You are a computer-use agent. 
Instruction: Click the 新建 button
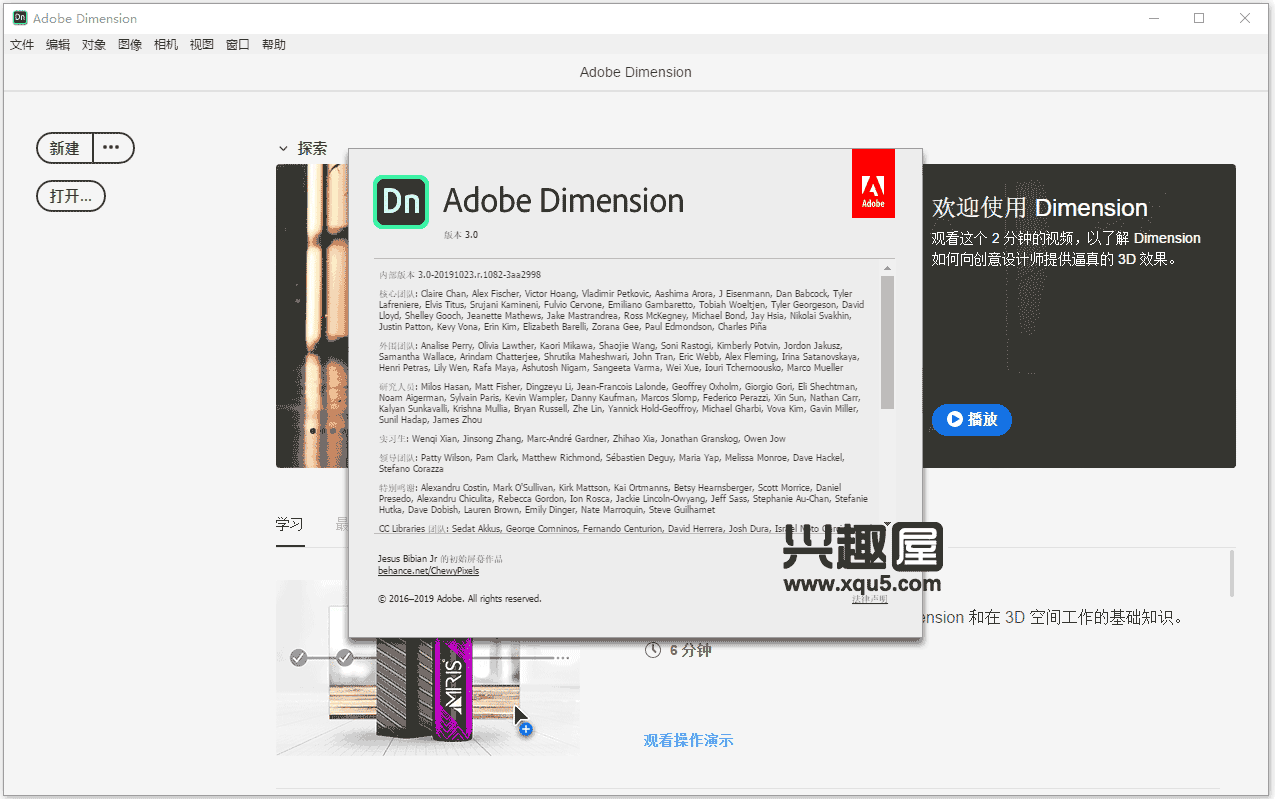65,148
